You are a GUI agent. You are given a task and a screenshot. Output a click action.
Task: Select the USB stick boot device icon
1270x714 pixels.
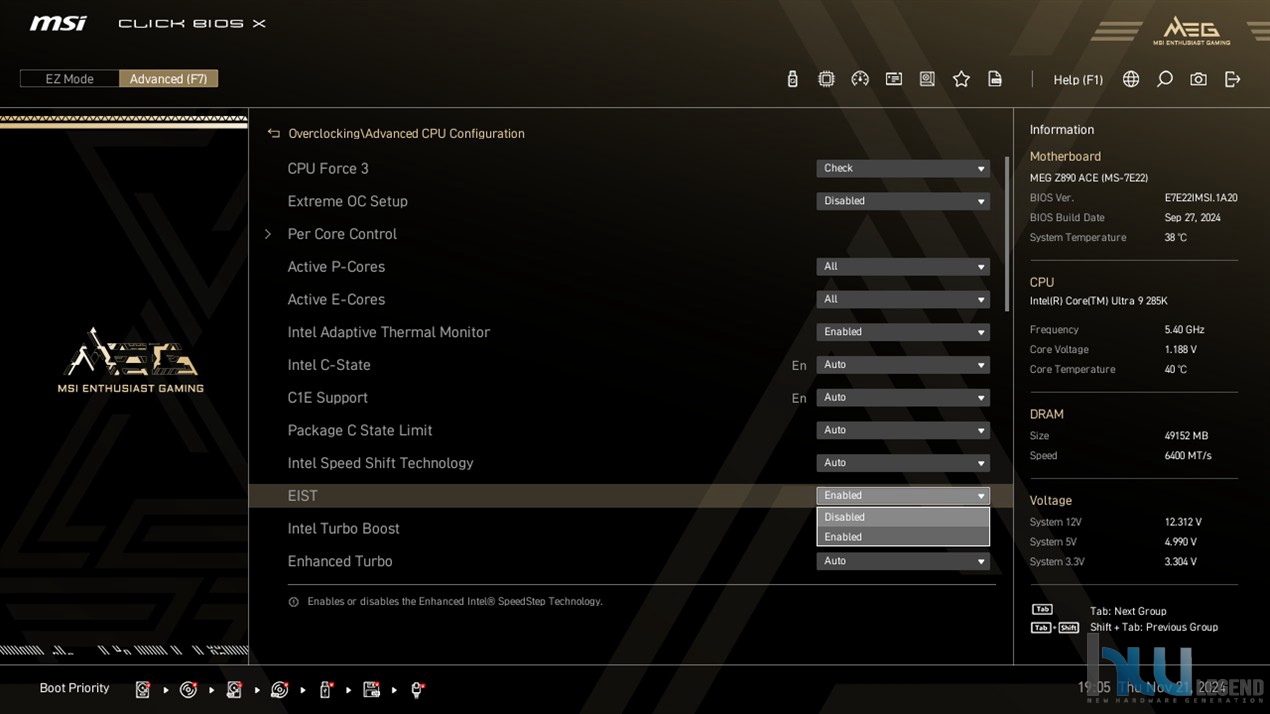coord(325,689)
